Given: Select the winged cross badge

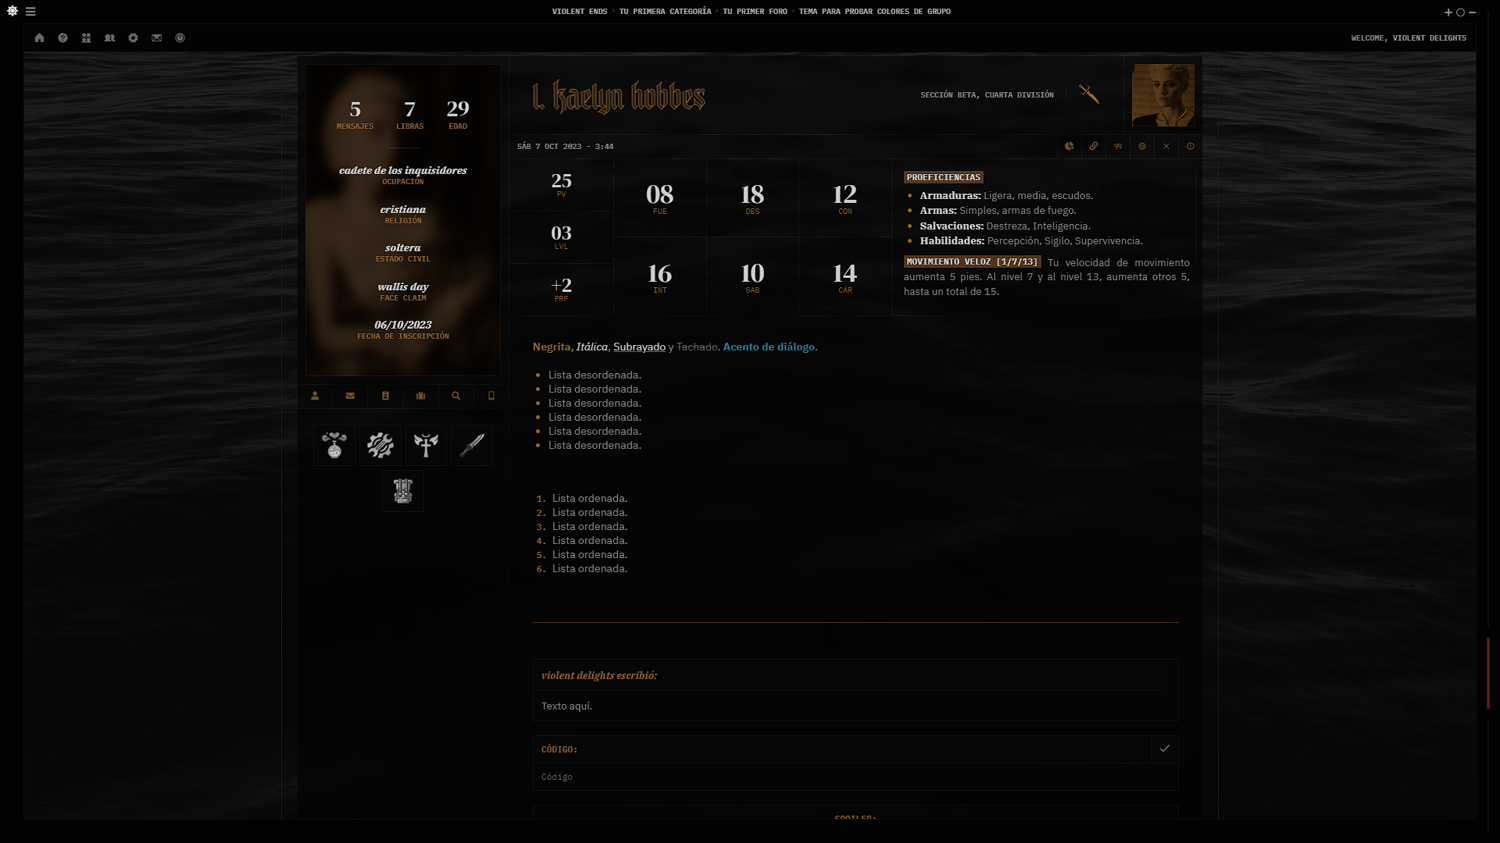Looking at the screenshot, I should click(x=426, y=445).
